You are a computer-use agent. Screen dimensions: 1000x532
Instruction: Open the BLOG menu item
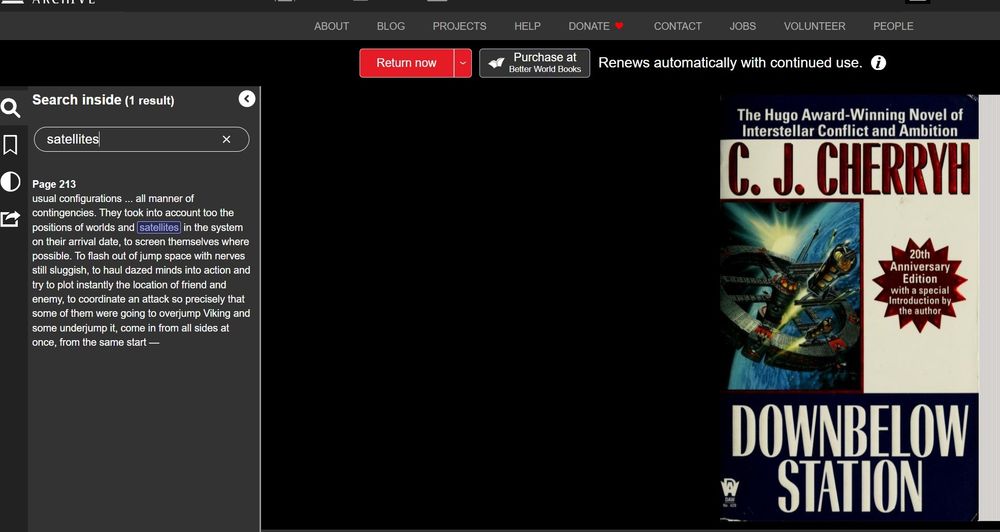391,26
